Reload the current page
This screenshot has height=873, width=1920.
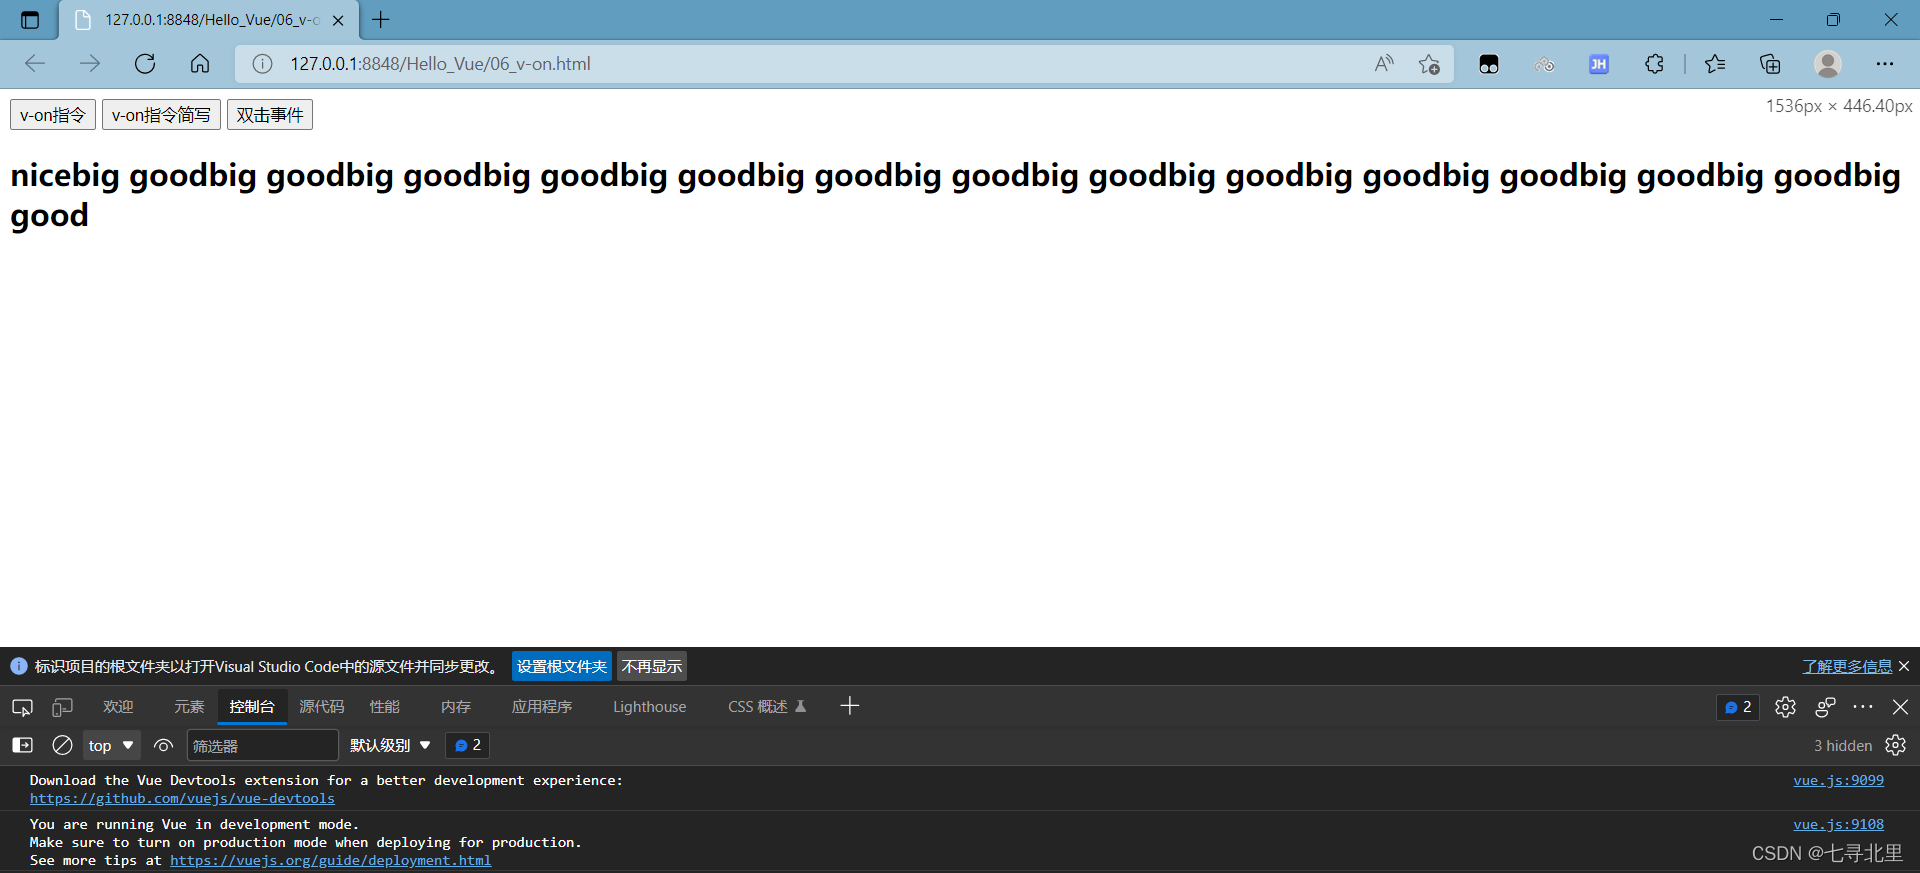coord(145,64)
